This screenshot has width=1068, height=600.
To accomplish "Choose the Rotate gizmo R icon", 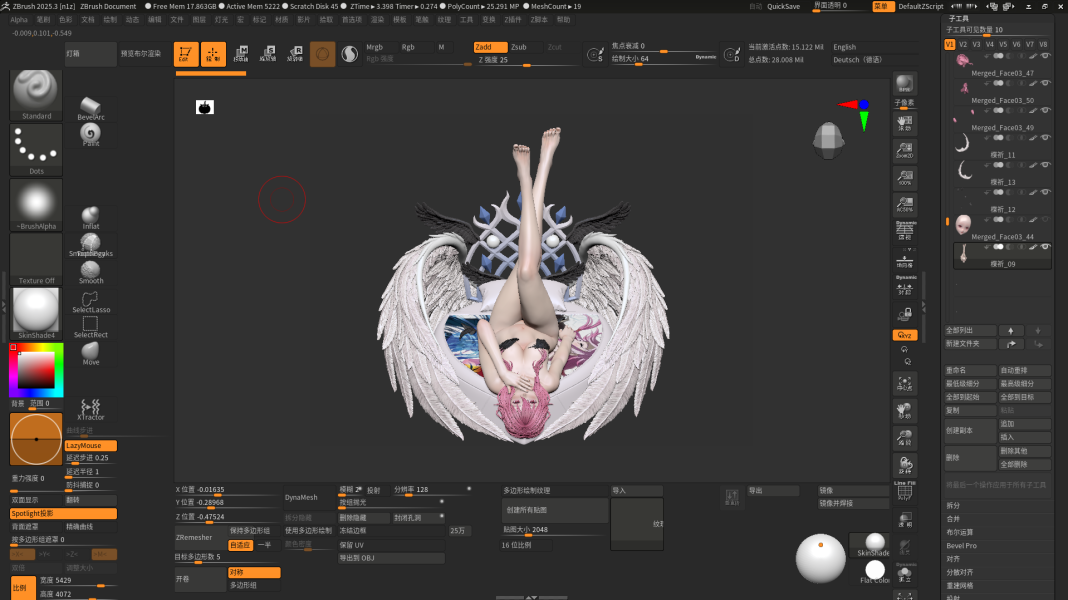I will (x=296, y=54).
